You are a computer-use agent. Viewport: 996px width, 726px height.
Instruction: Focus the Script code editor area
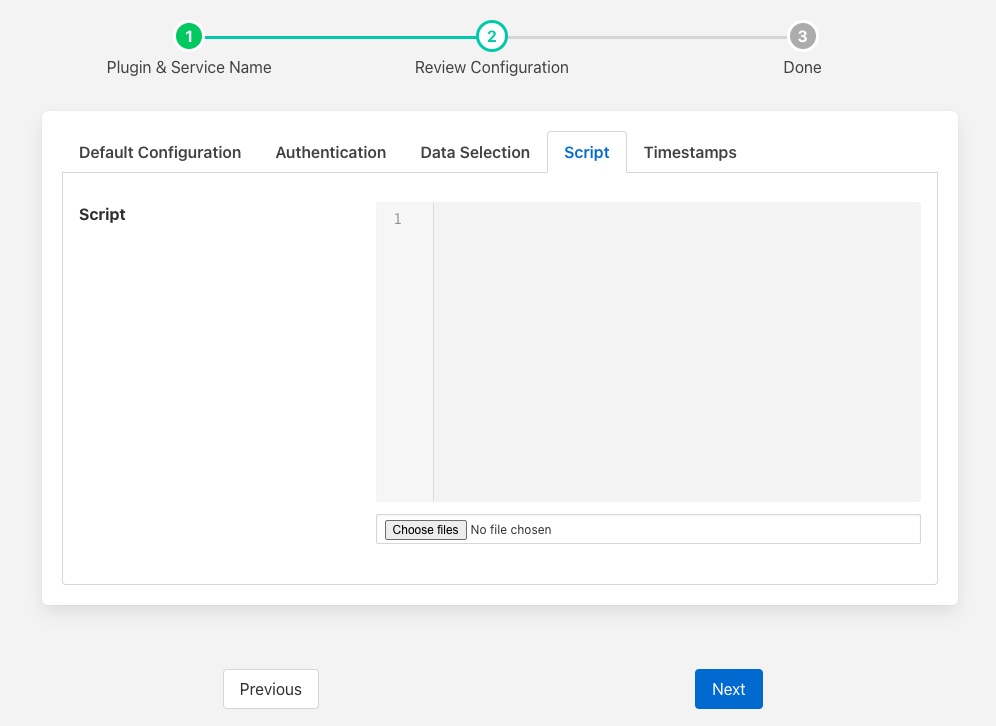(676, 351)
